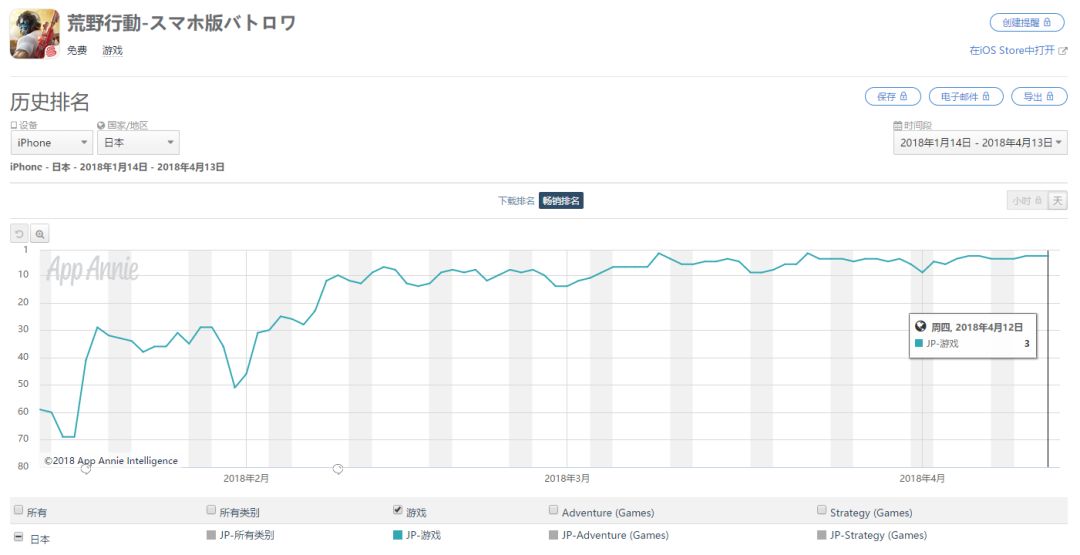Click the calendar icon above the date range
1080x555 pixels.
click(x=897, y=125)
